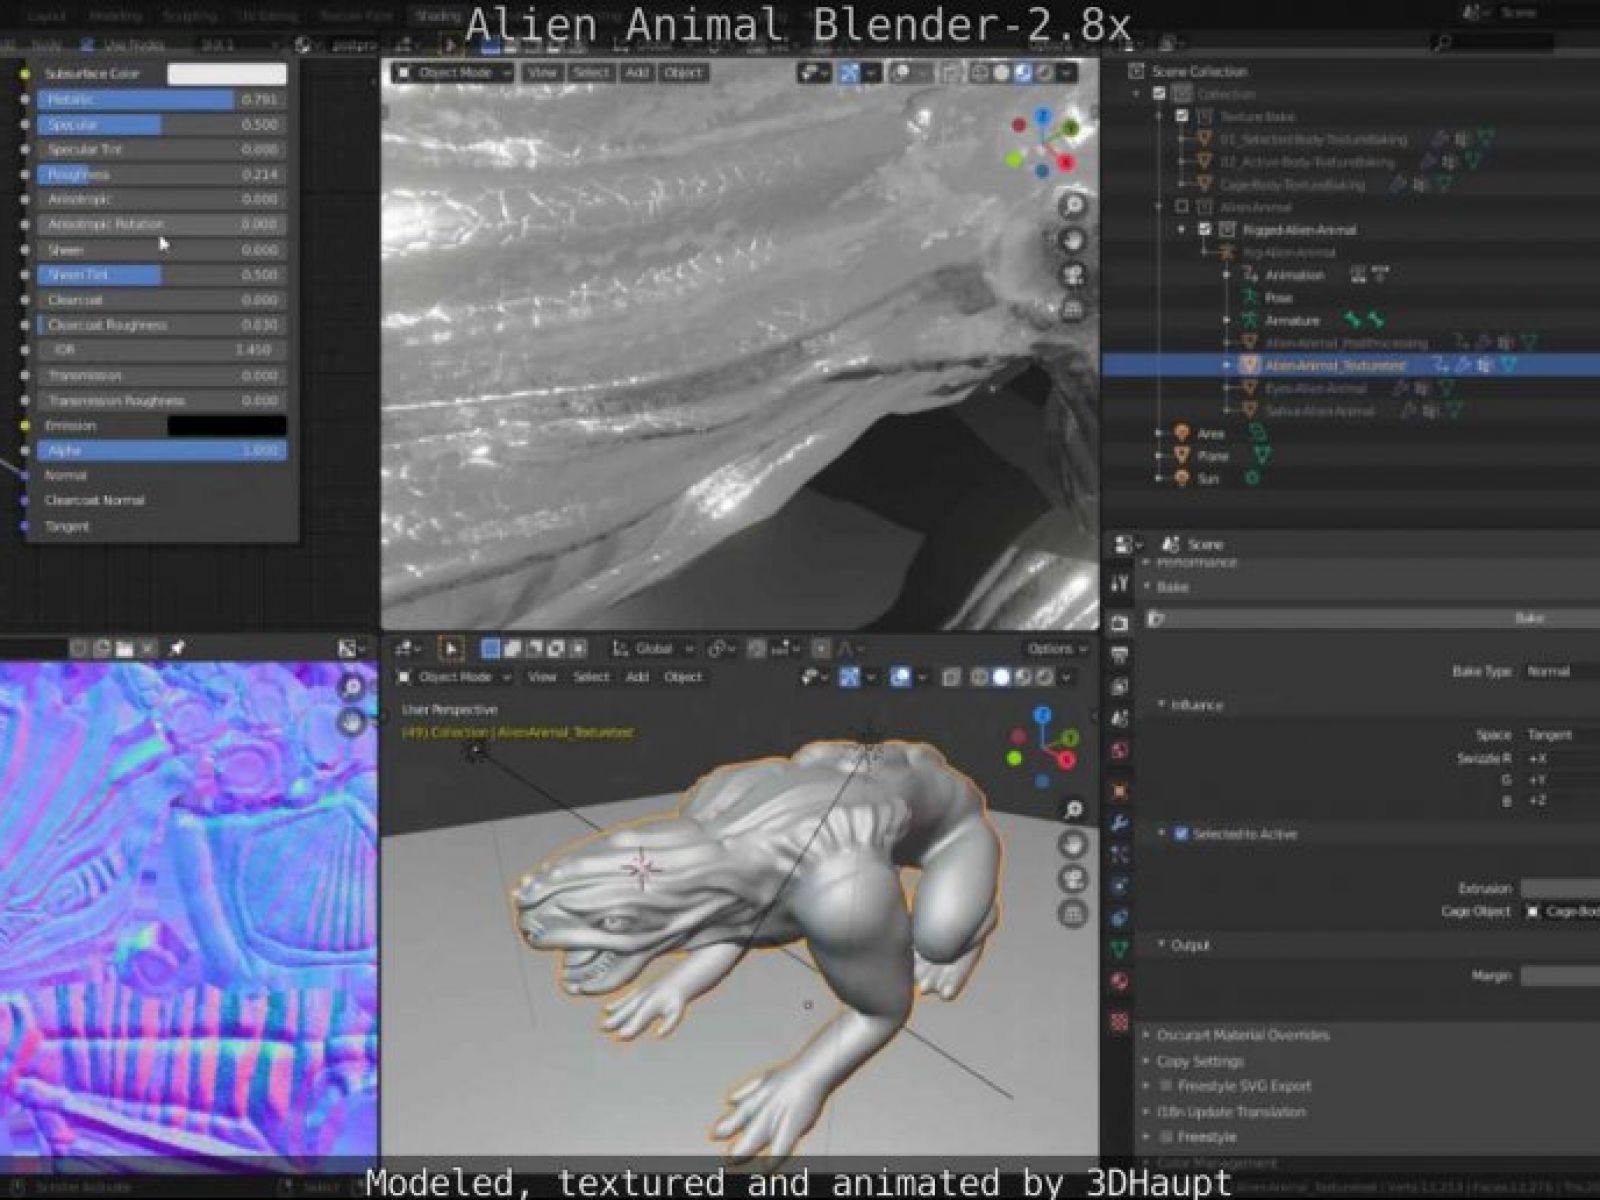Toggle Rigged Alien Animal collection checkbox
Screen dimensions: 1600x1200
(x=1205, y=229)
